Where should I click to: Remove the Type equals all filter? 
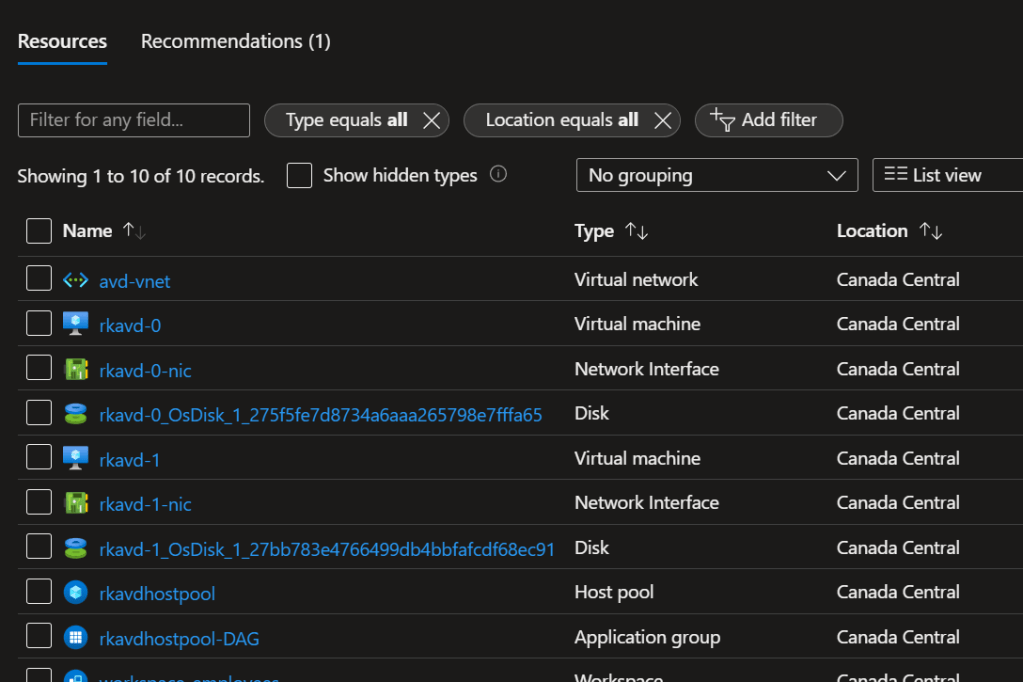(431, 120)
